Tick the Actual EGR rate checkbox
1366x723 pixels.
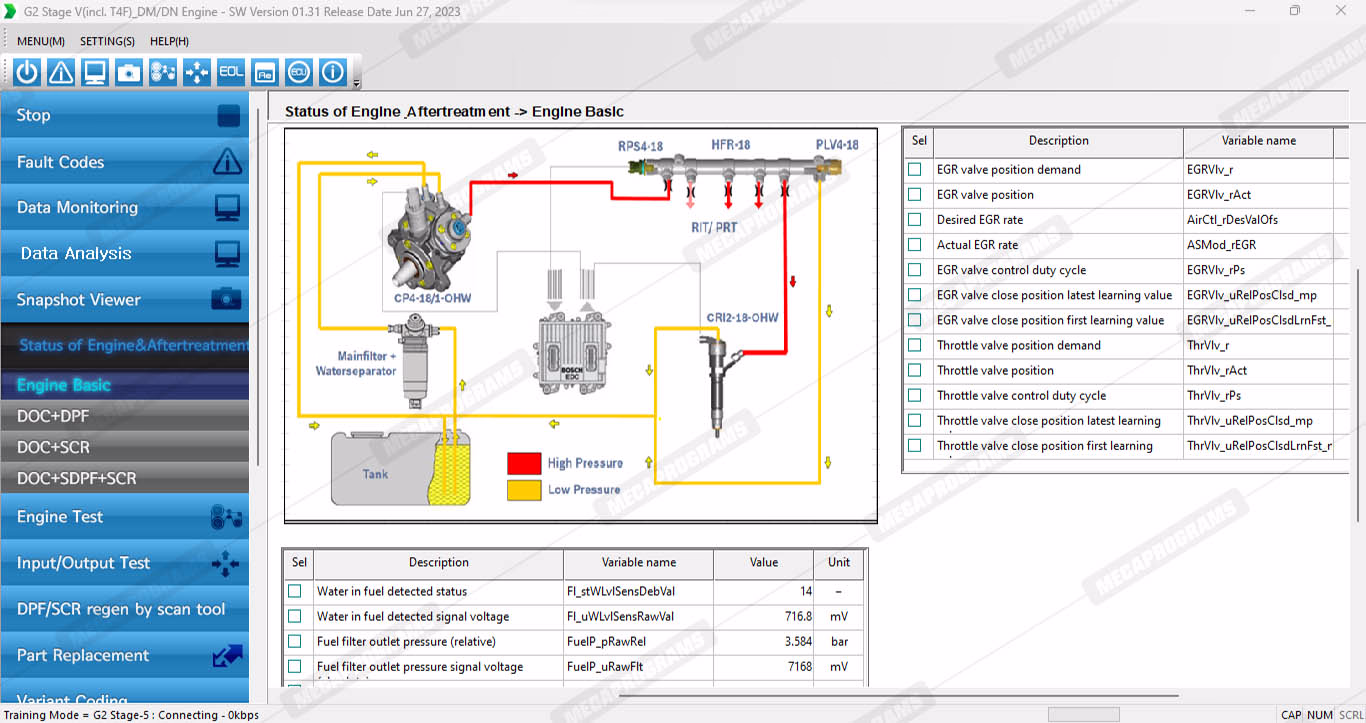click(x=914, y=245)
